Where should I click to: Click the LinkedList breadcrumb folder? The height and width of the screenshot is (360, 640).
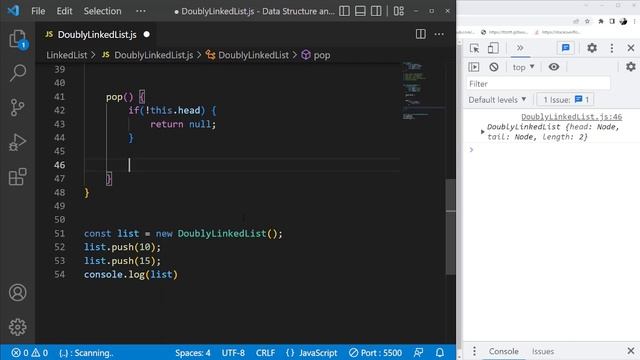pos(67,55)
